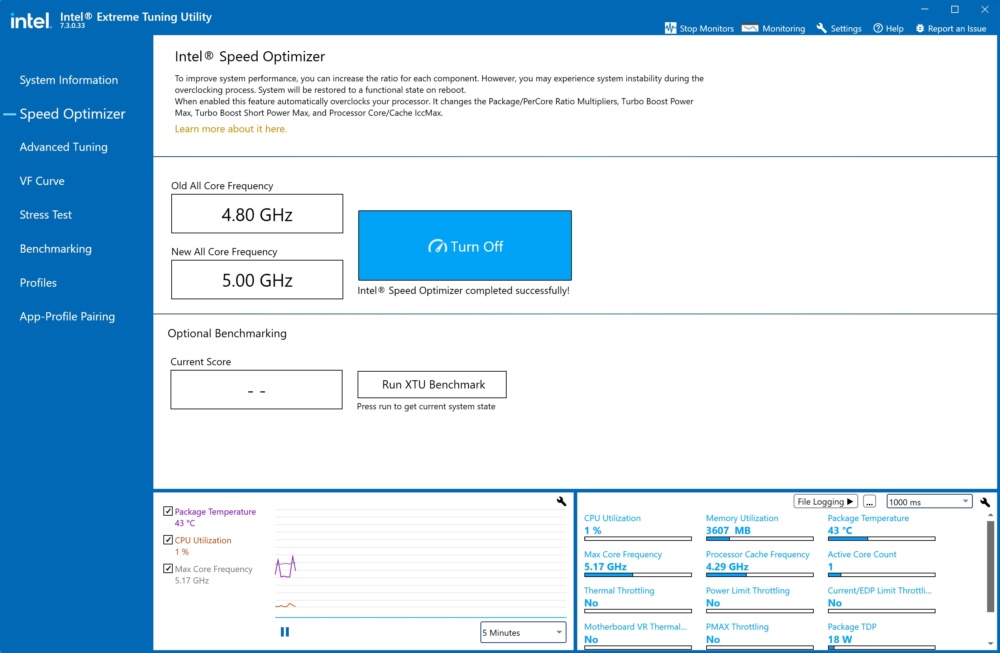The width and height of the screenshot is (1000, 653).
Task: Pause the monitoring graph
Action: pyautogui.click(x=284, y=632)
